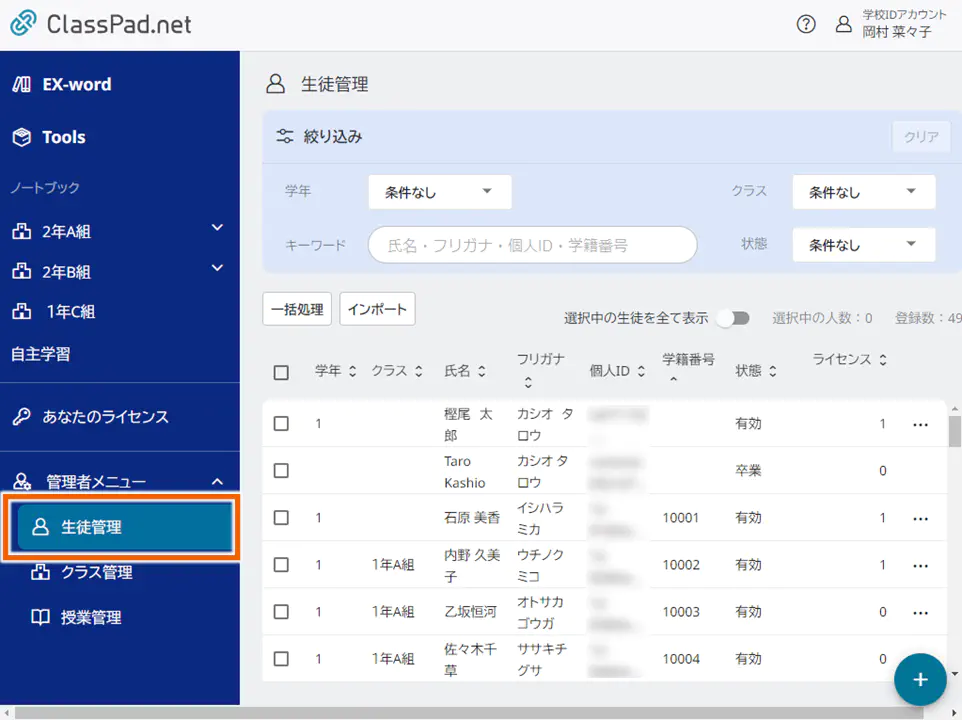
Task: Click the キーワード search input field
Action: point(532,244)
